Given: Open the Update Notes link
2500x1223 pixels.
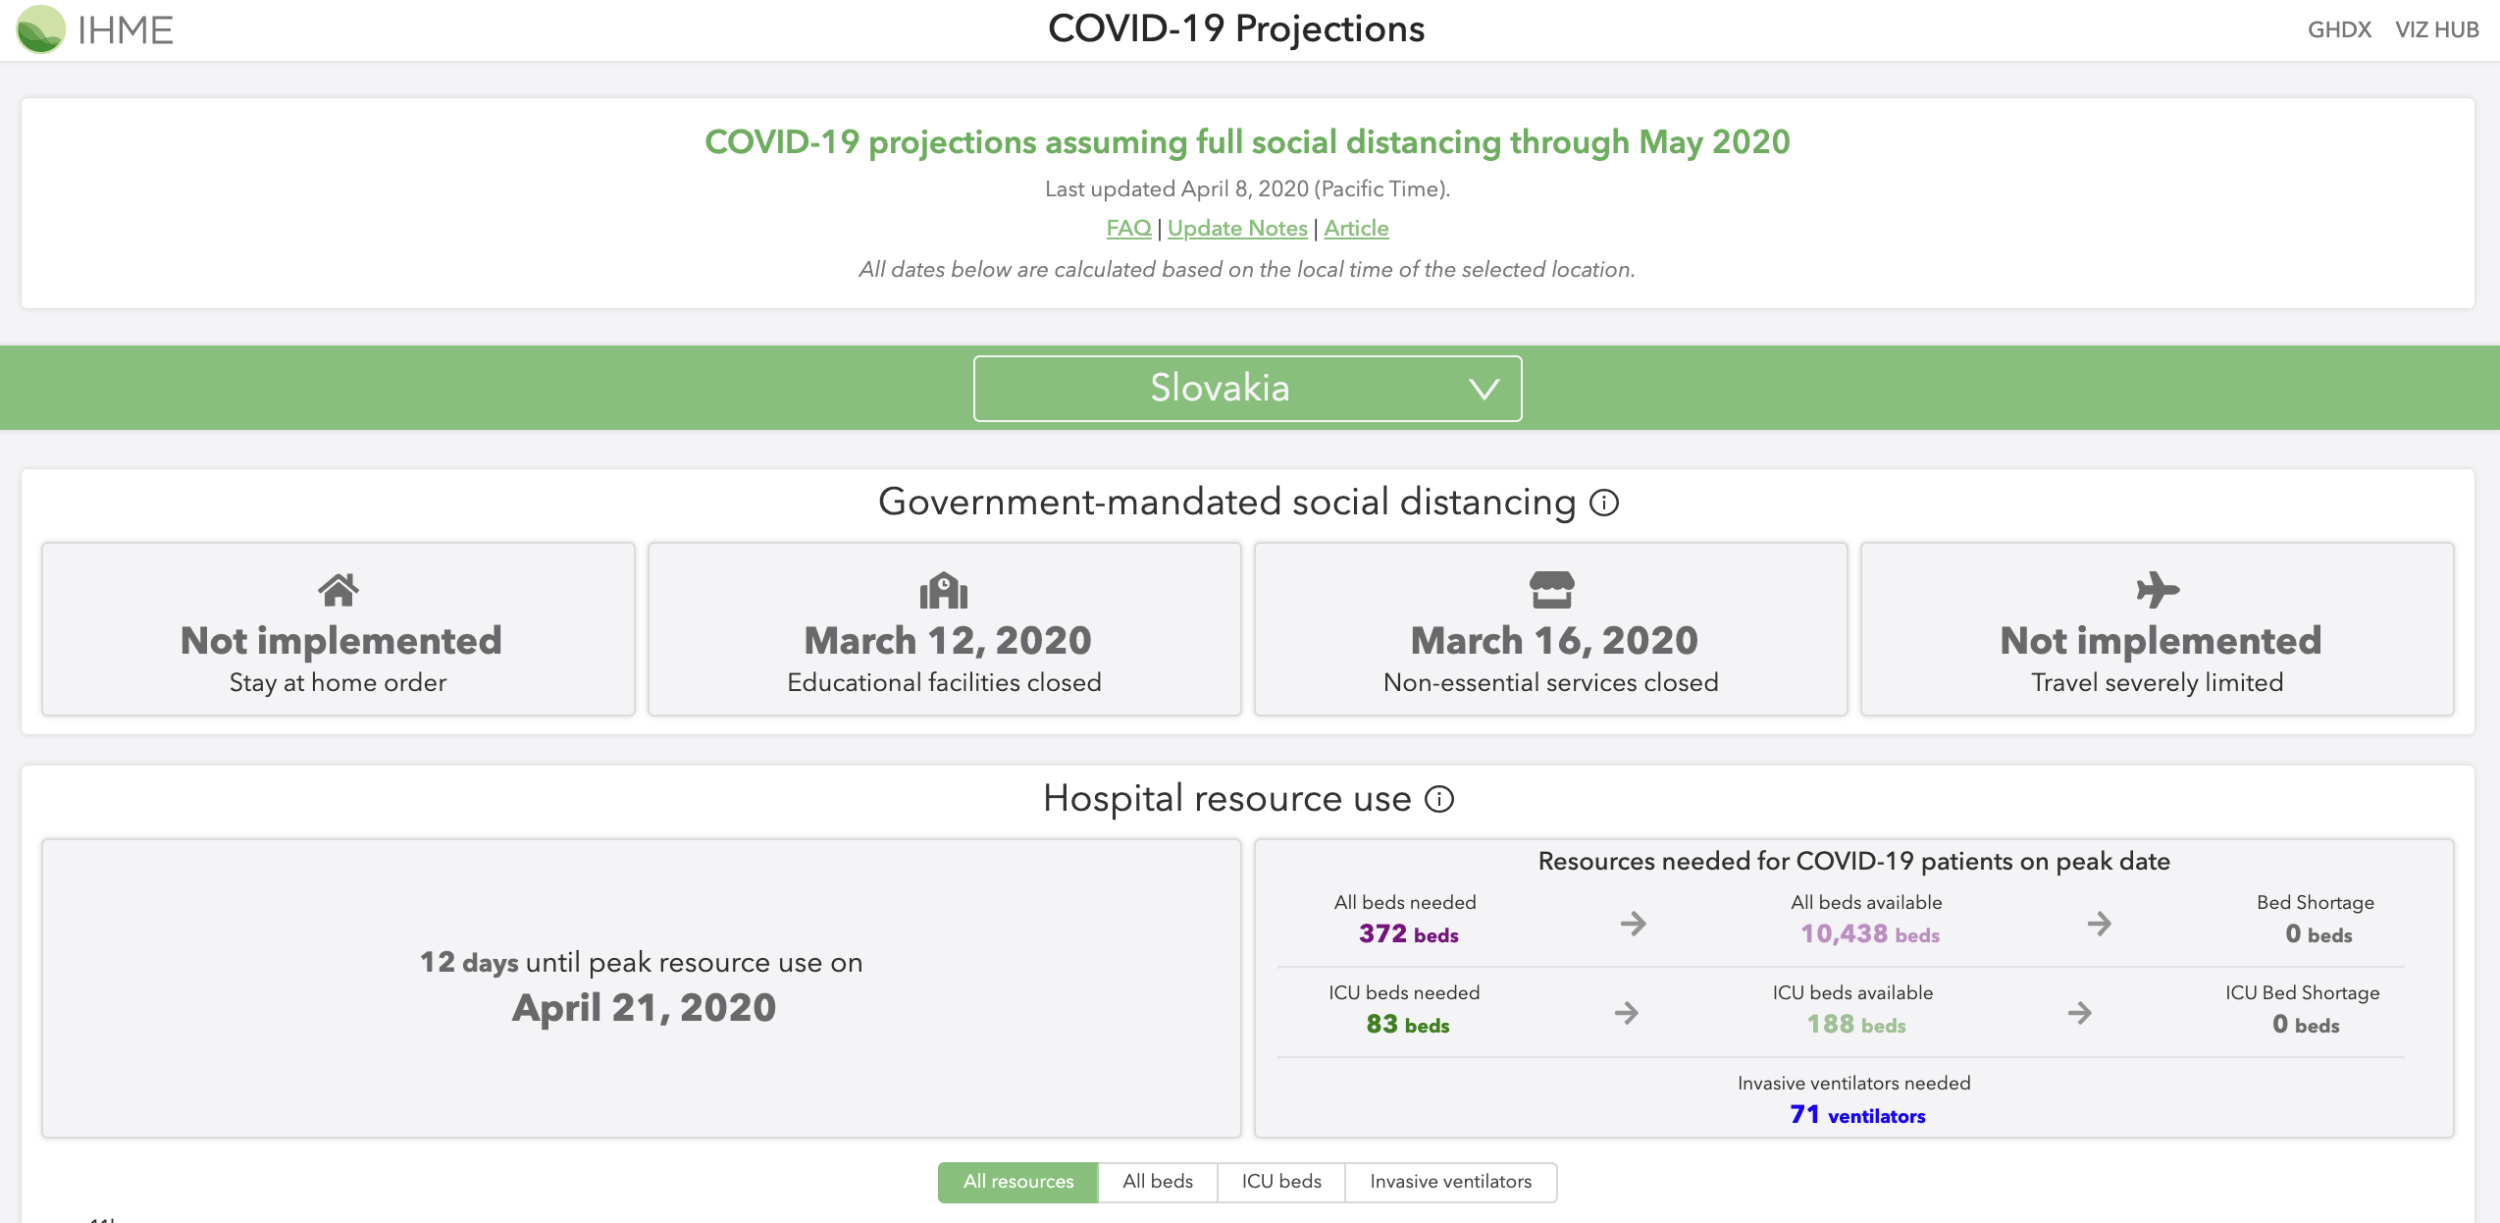Looking at the screenshot, I should [x=1237, y=229].
